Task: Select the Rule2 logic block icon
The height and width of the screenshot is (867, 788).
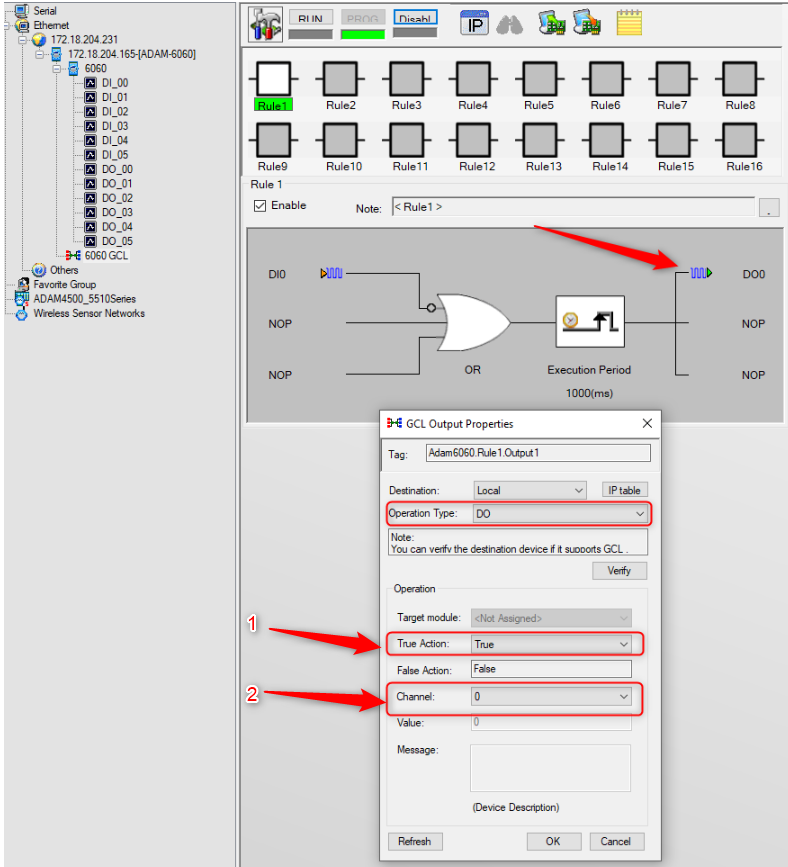Action: [x=340, y=79]
